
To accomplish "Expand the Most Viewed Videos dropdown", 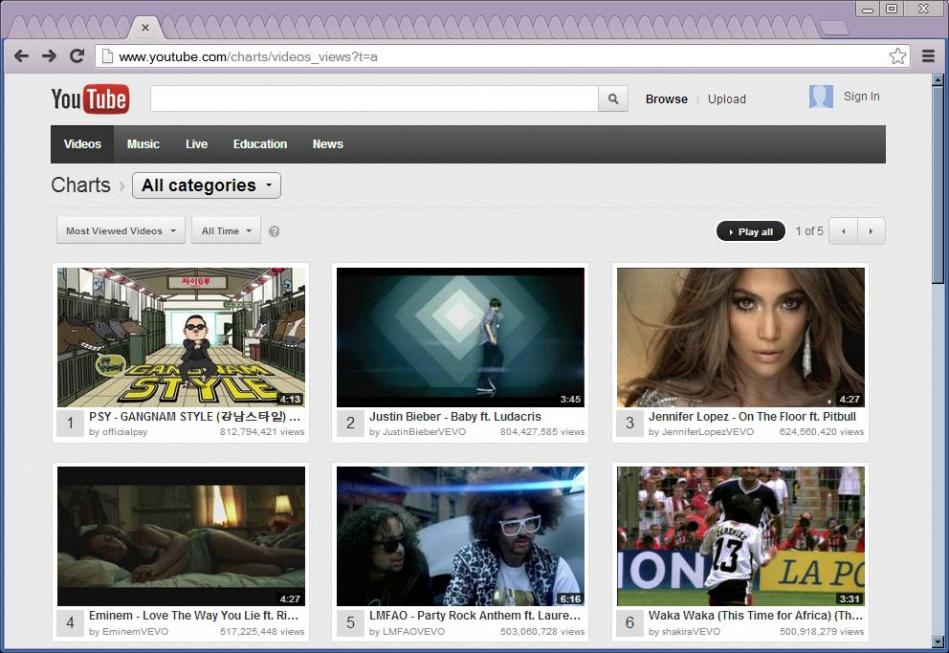I will point(120,231).
